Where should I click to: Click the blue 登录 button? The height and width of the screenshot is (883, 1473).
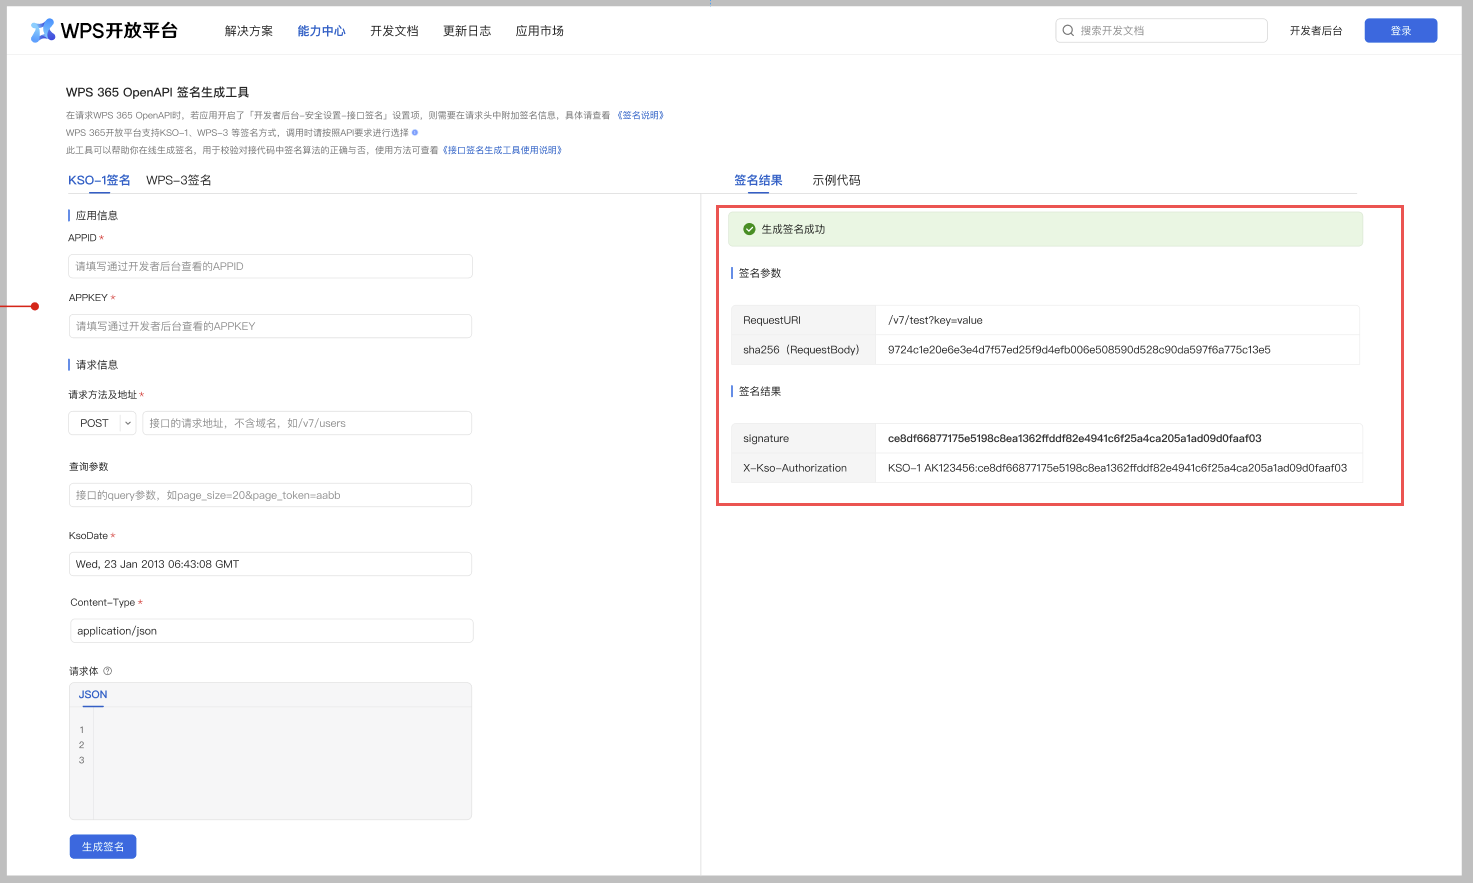pyautogui.click(x=1400, y=31)
